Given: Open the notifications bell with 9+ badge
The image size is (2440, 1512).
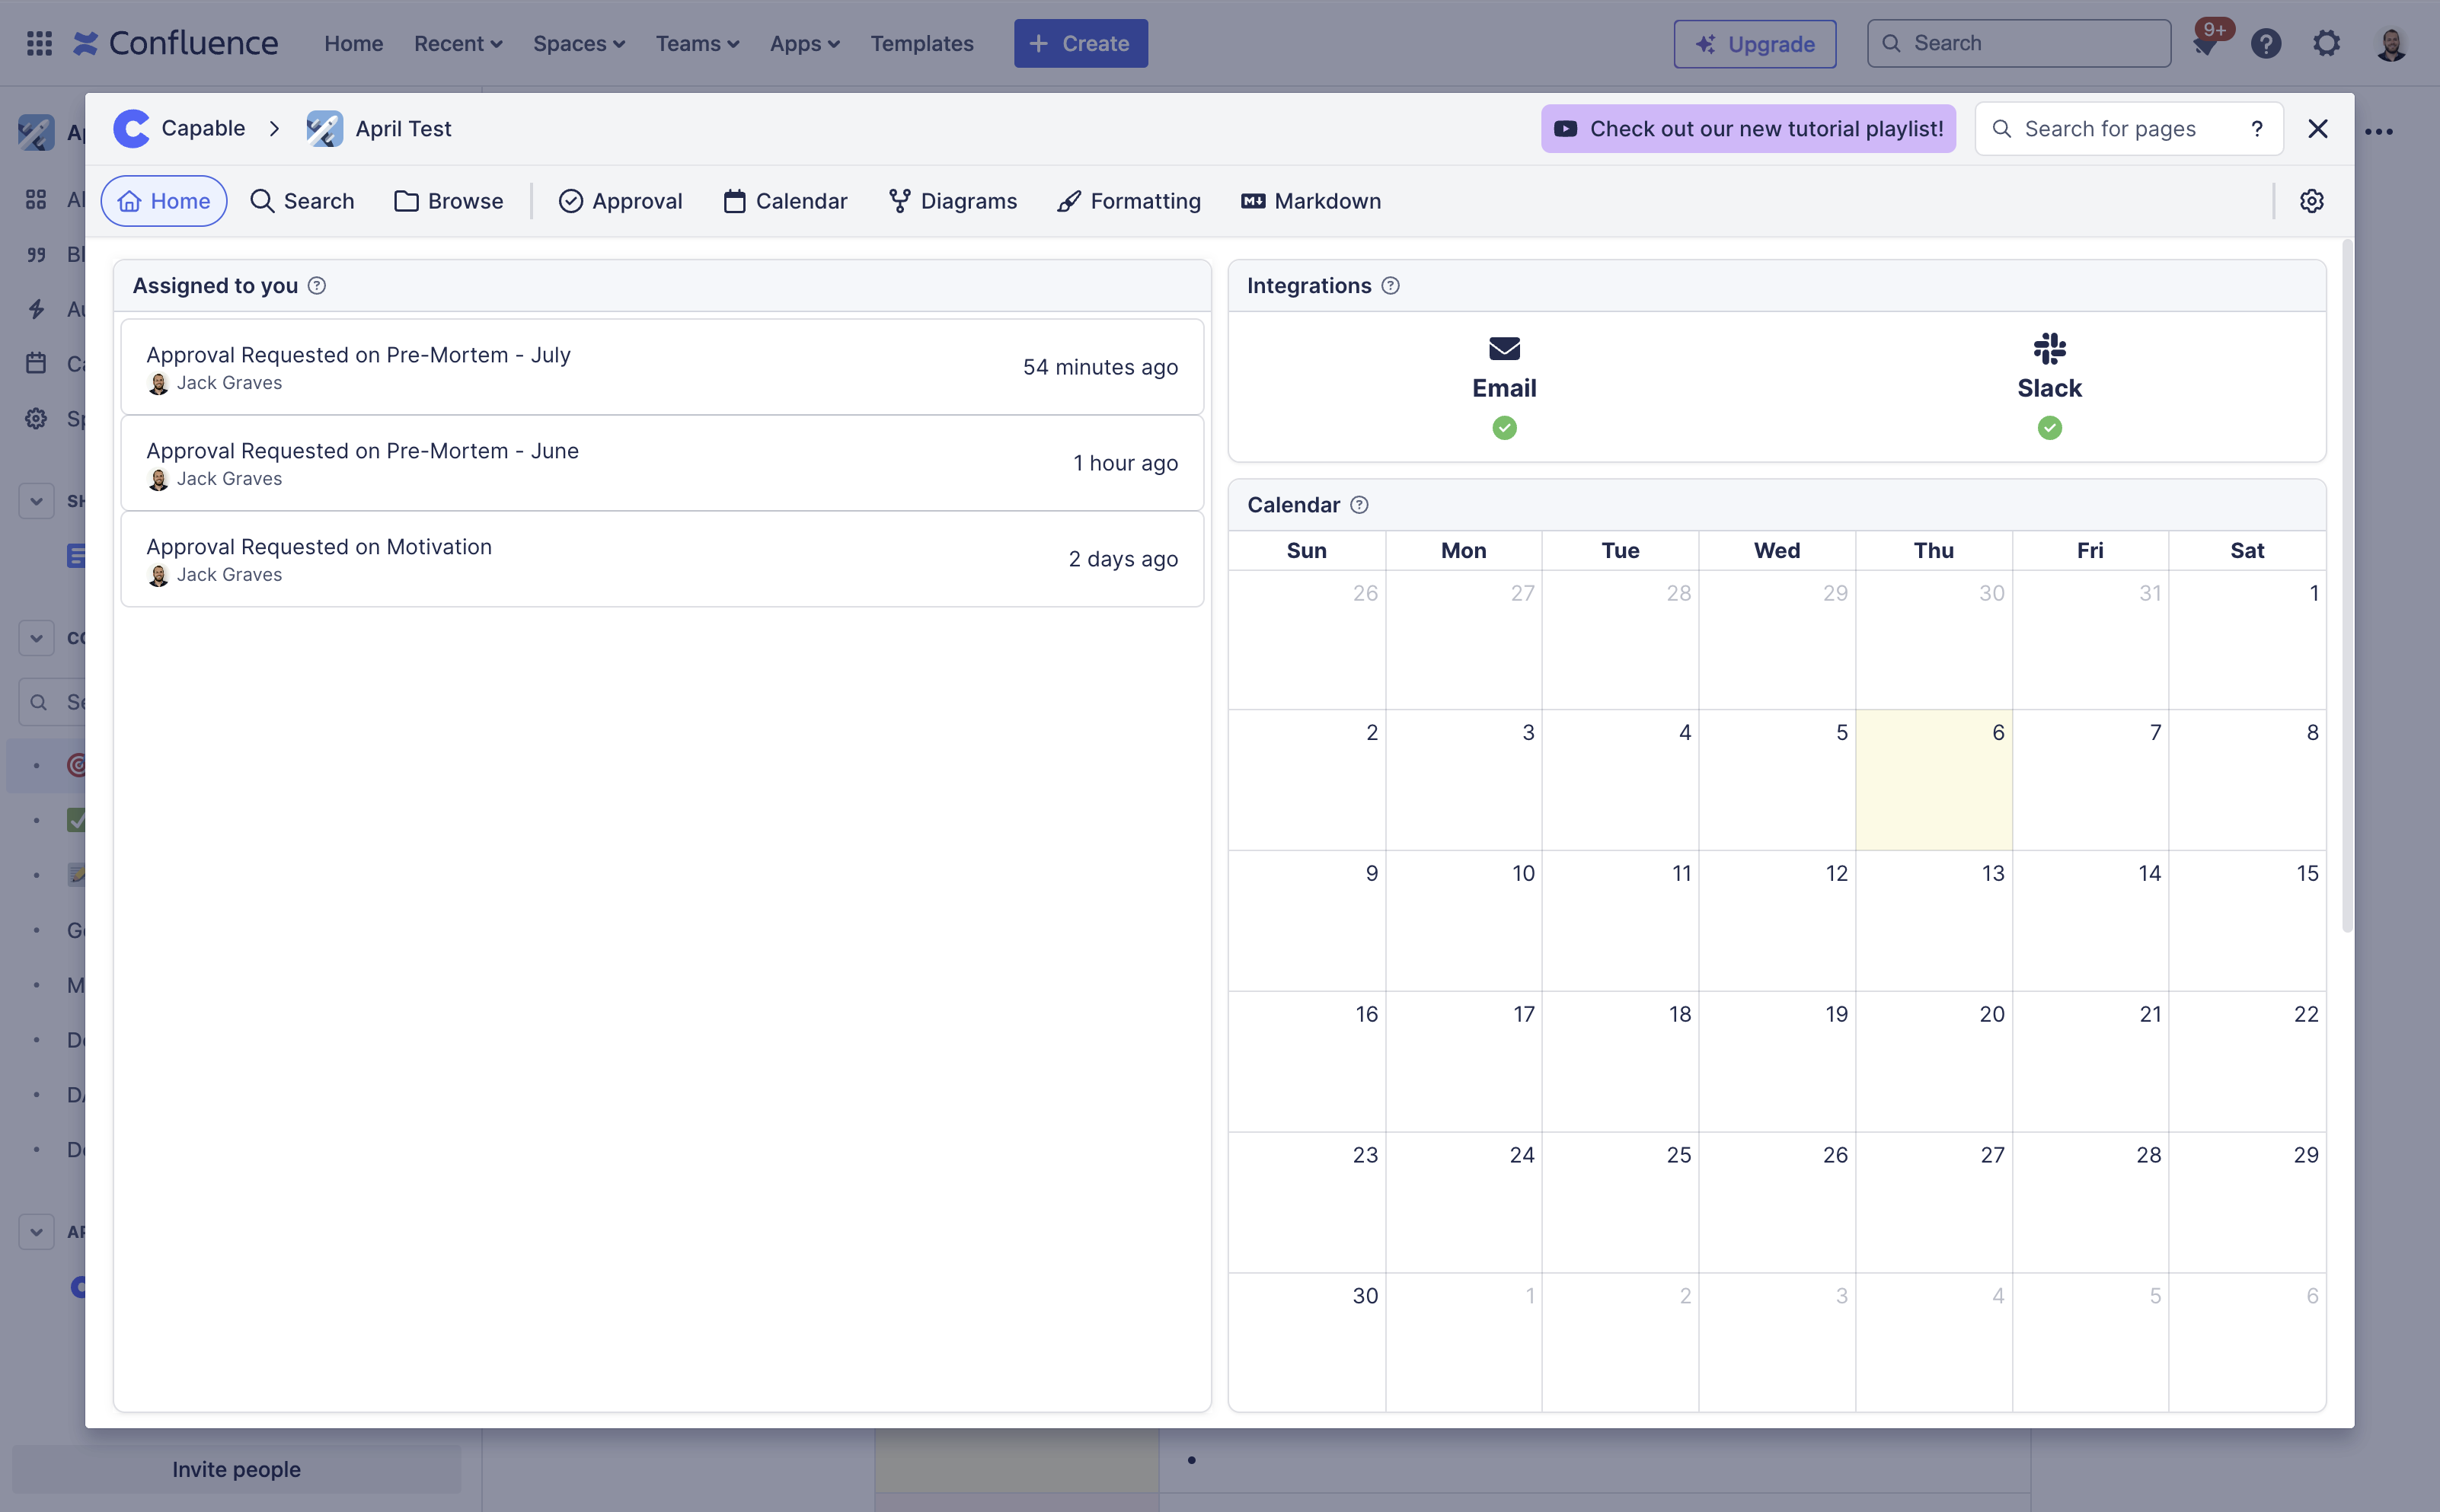Looking at the screenshot, I should 2205,44.
